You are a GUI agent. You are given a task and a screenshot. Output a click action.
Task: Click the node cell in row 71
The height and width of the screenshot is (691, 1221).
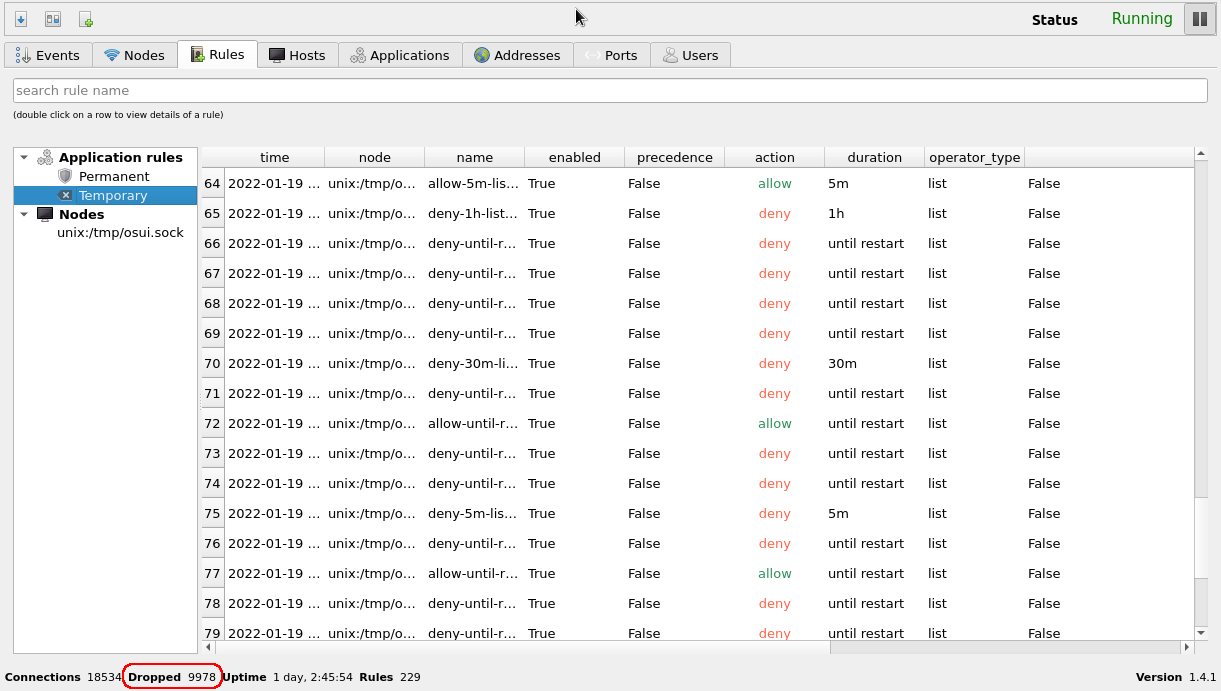pos(374,394)
